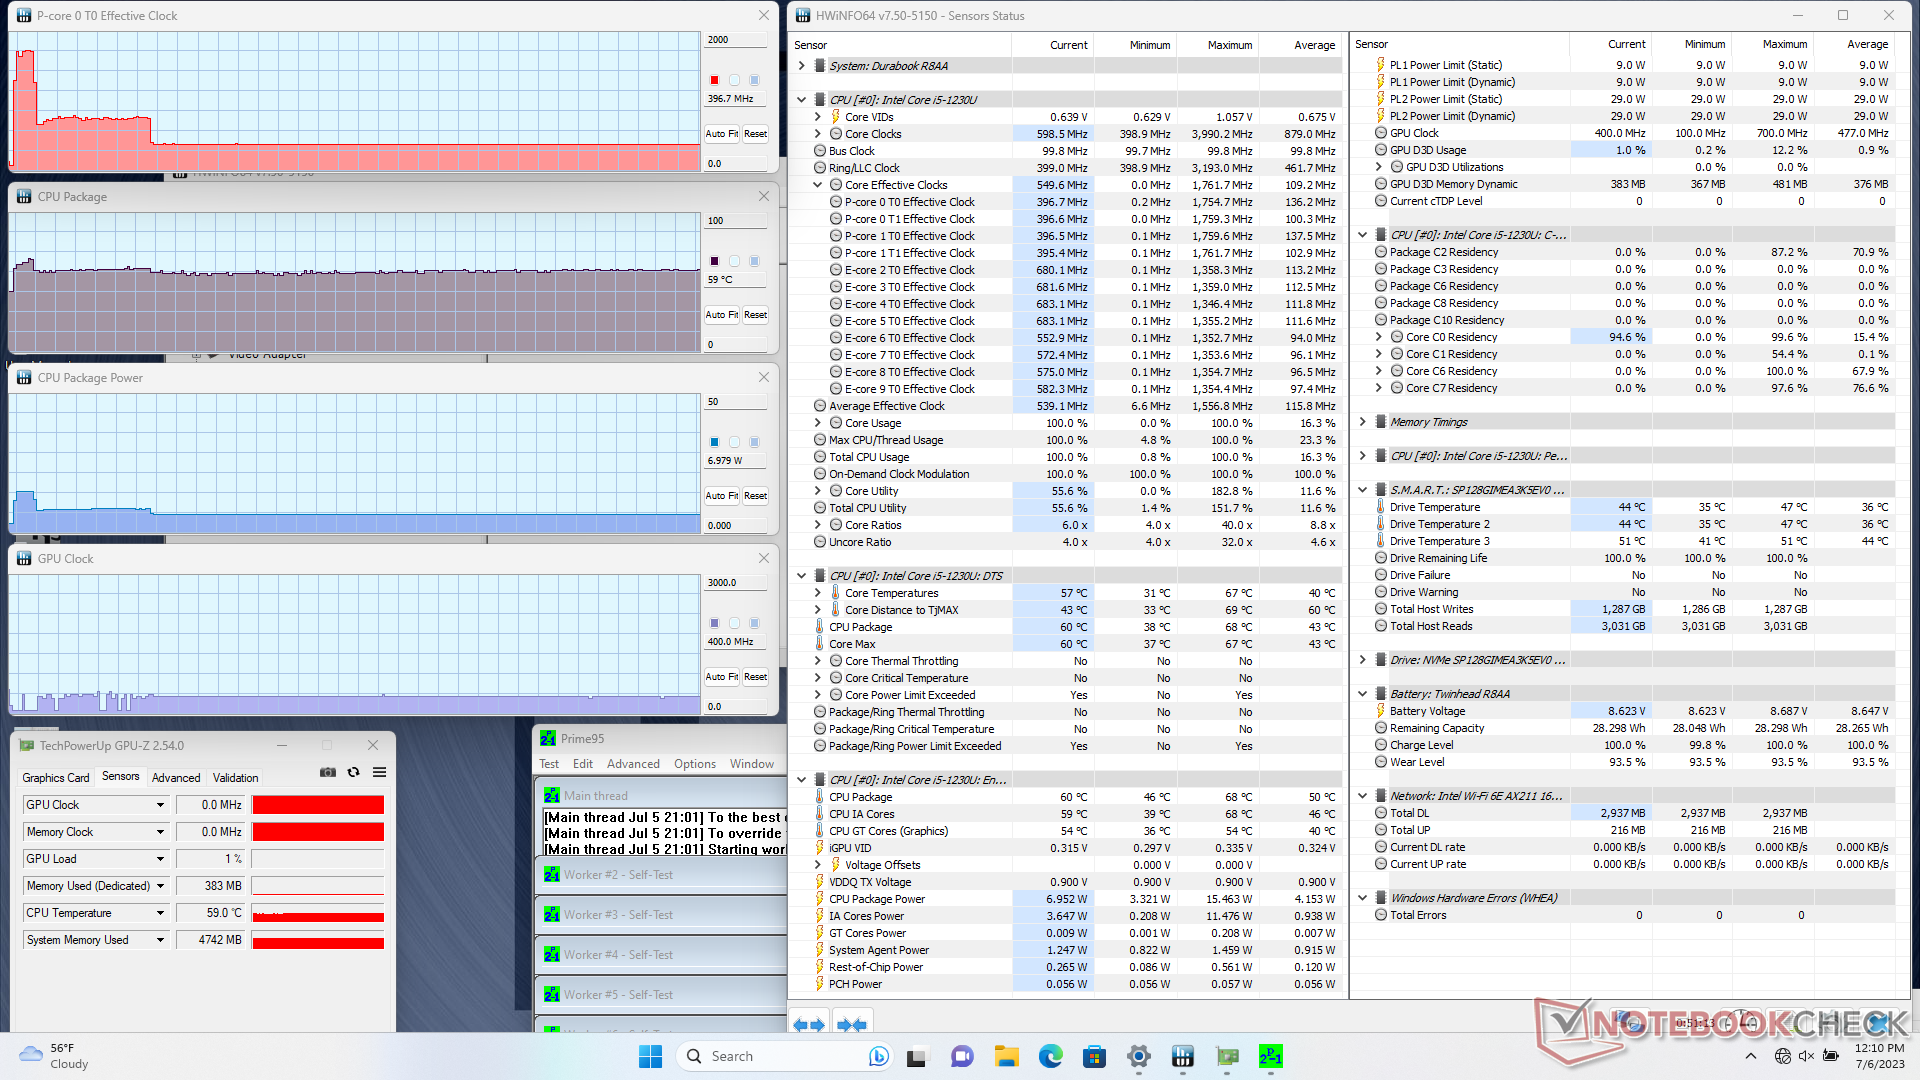Open Microsoft Store from the taskbar
This screenshot has width=1920, height=1080.
(1094, 1056)
